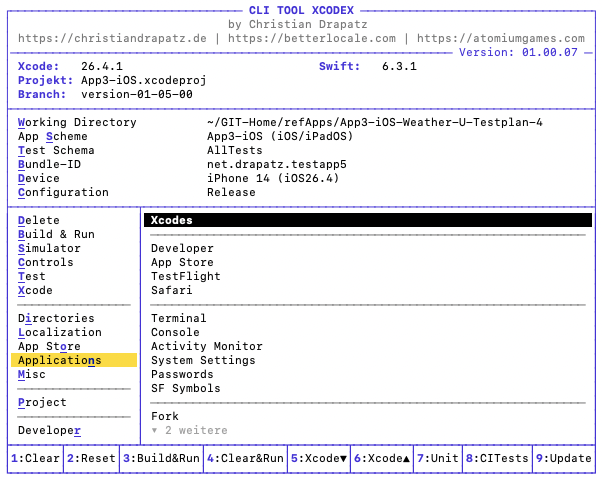
Task: Open the App Store entry in sidebar
Action: coord(49,346)
